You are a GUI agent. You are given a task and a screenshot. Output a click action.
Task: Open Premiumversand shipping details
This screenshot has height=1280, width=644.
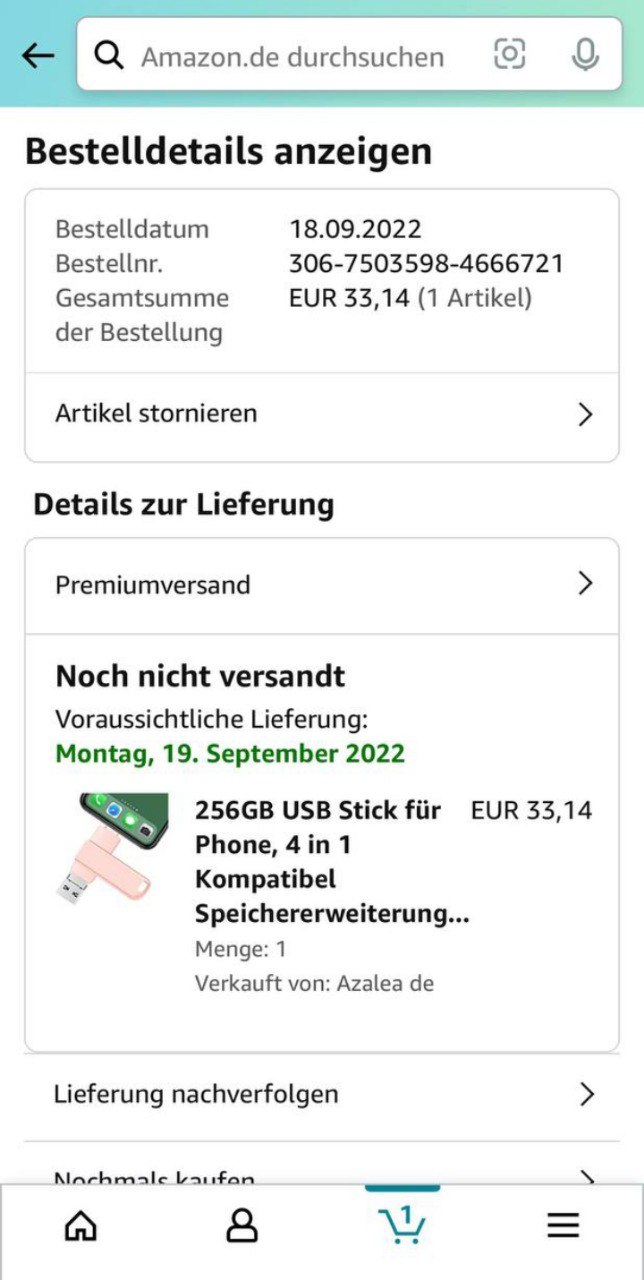click(x=153, y=585)
